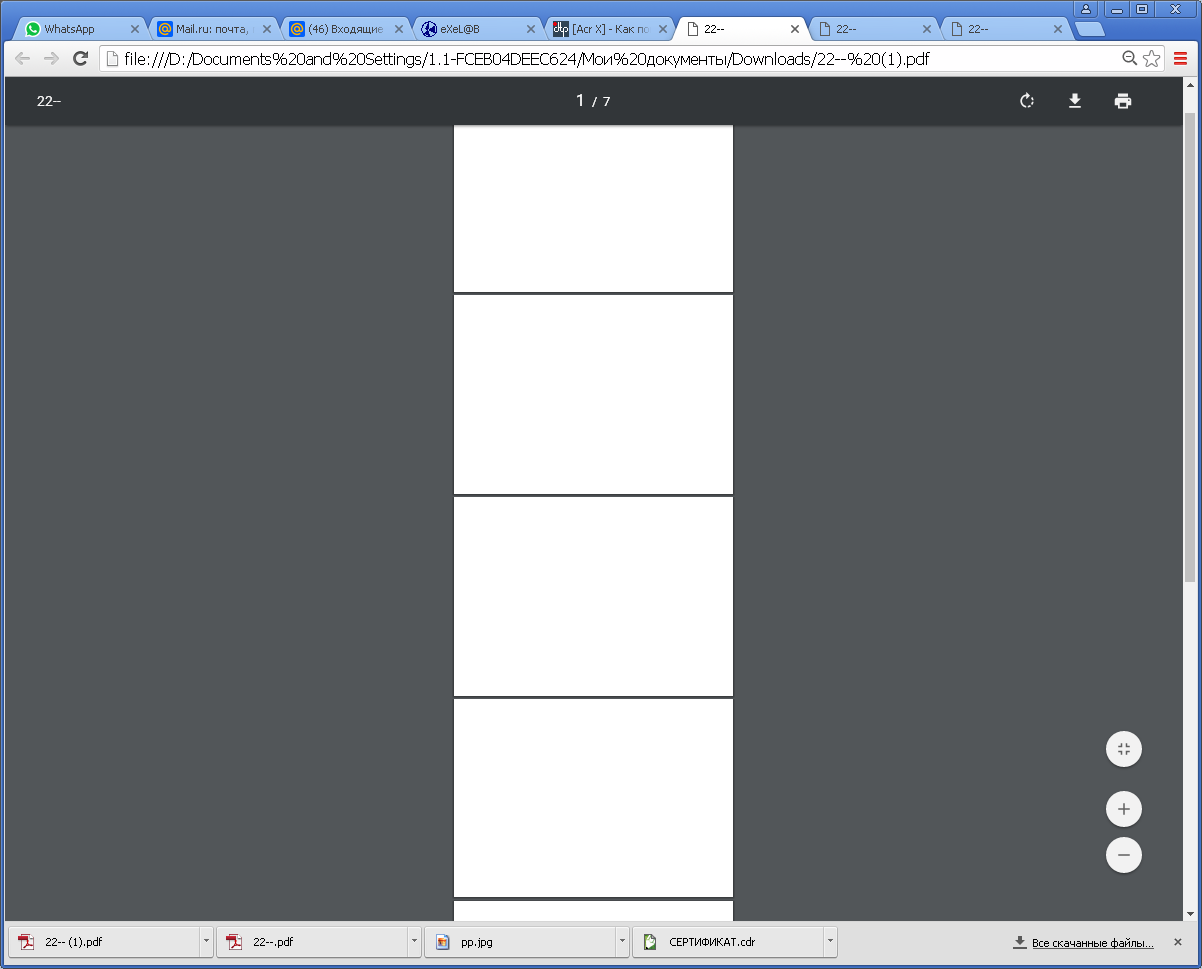Open the Chrome main menu
1202x969 pixels.
pyautogui.click(x=1181, y=59)
